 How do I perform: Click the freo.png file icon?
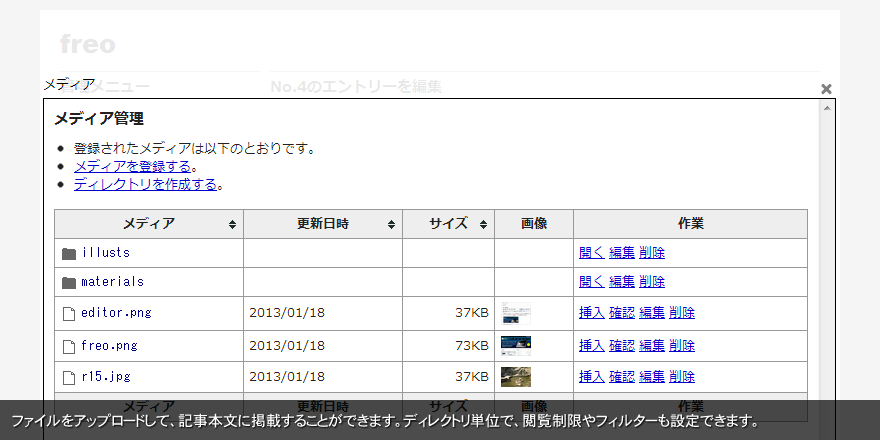[x=69, y=346]
